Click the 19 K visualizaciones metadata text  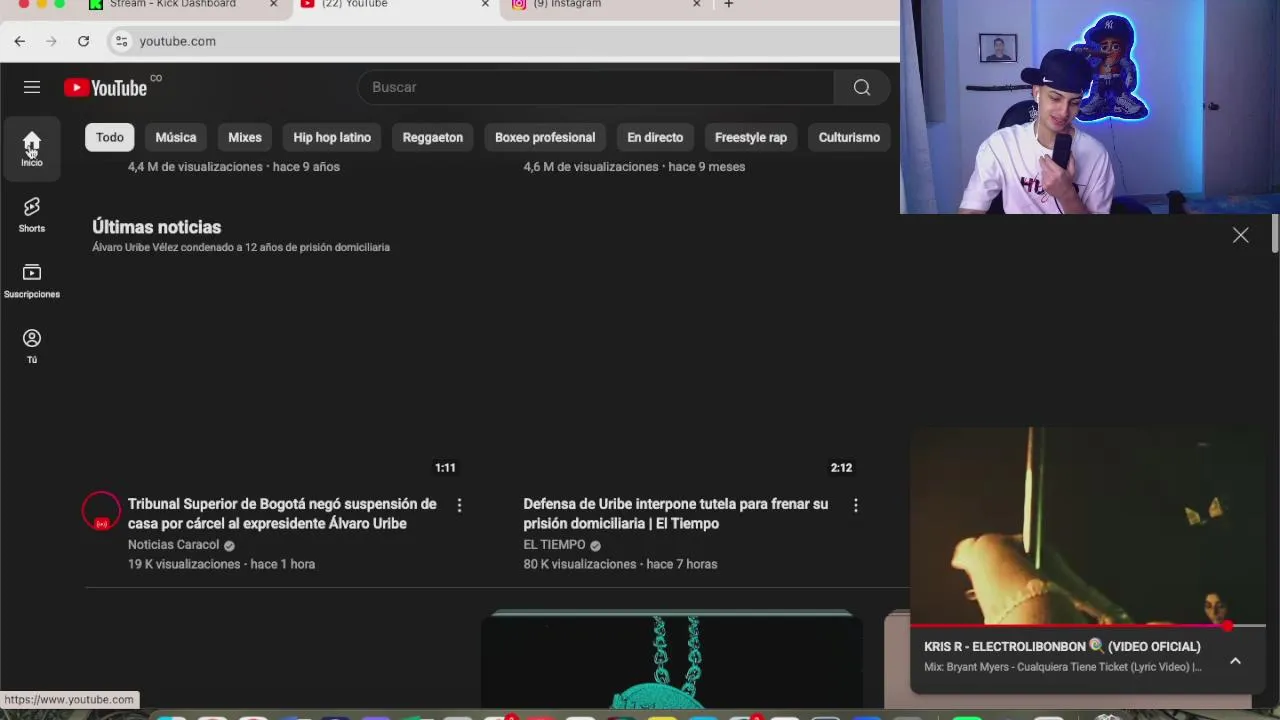184,564
